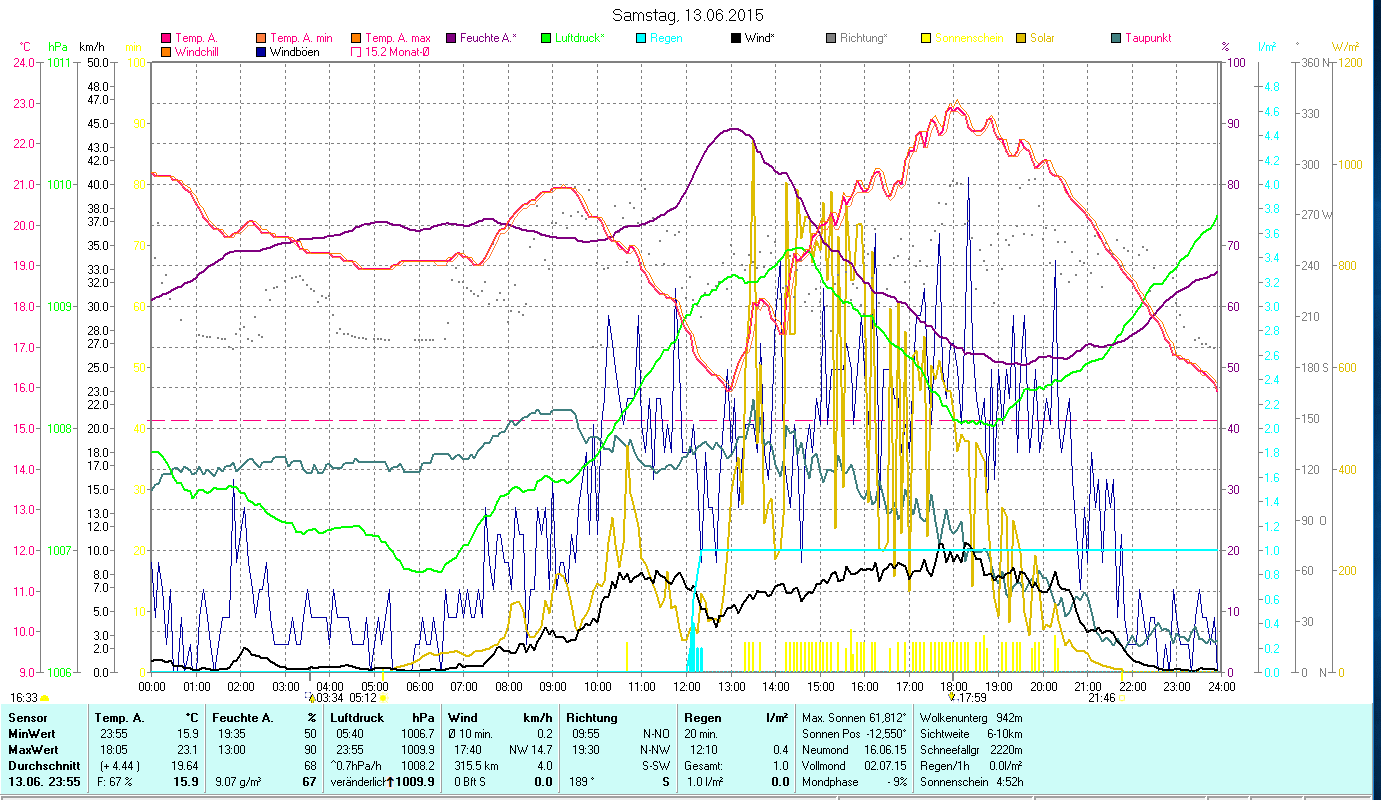Image resolution: width=1381 pixels, height=800 pixels.
Task: Click the green Luftdruck legend square
Action: click(545, 38)
